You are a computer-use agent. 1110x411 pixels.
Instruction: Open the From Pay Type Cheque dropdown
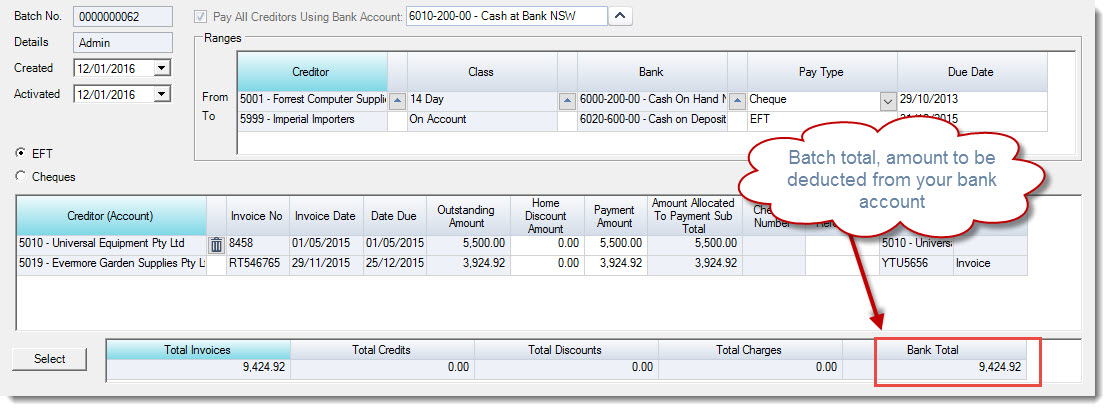point(888,101)
